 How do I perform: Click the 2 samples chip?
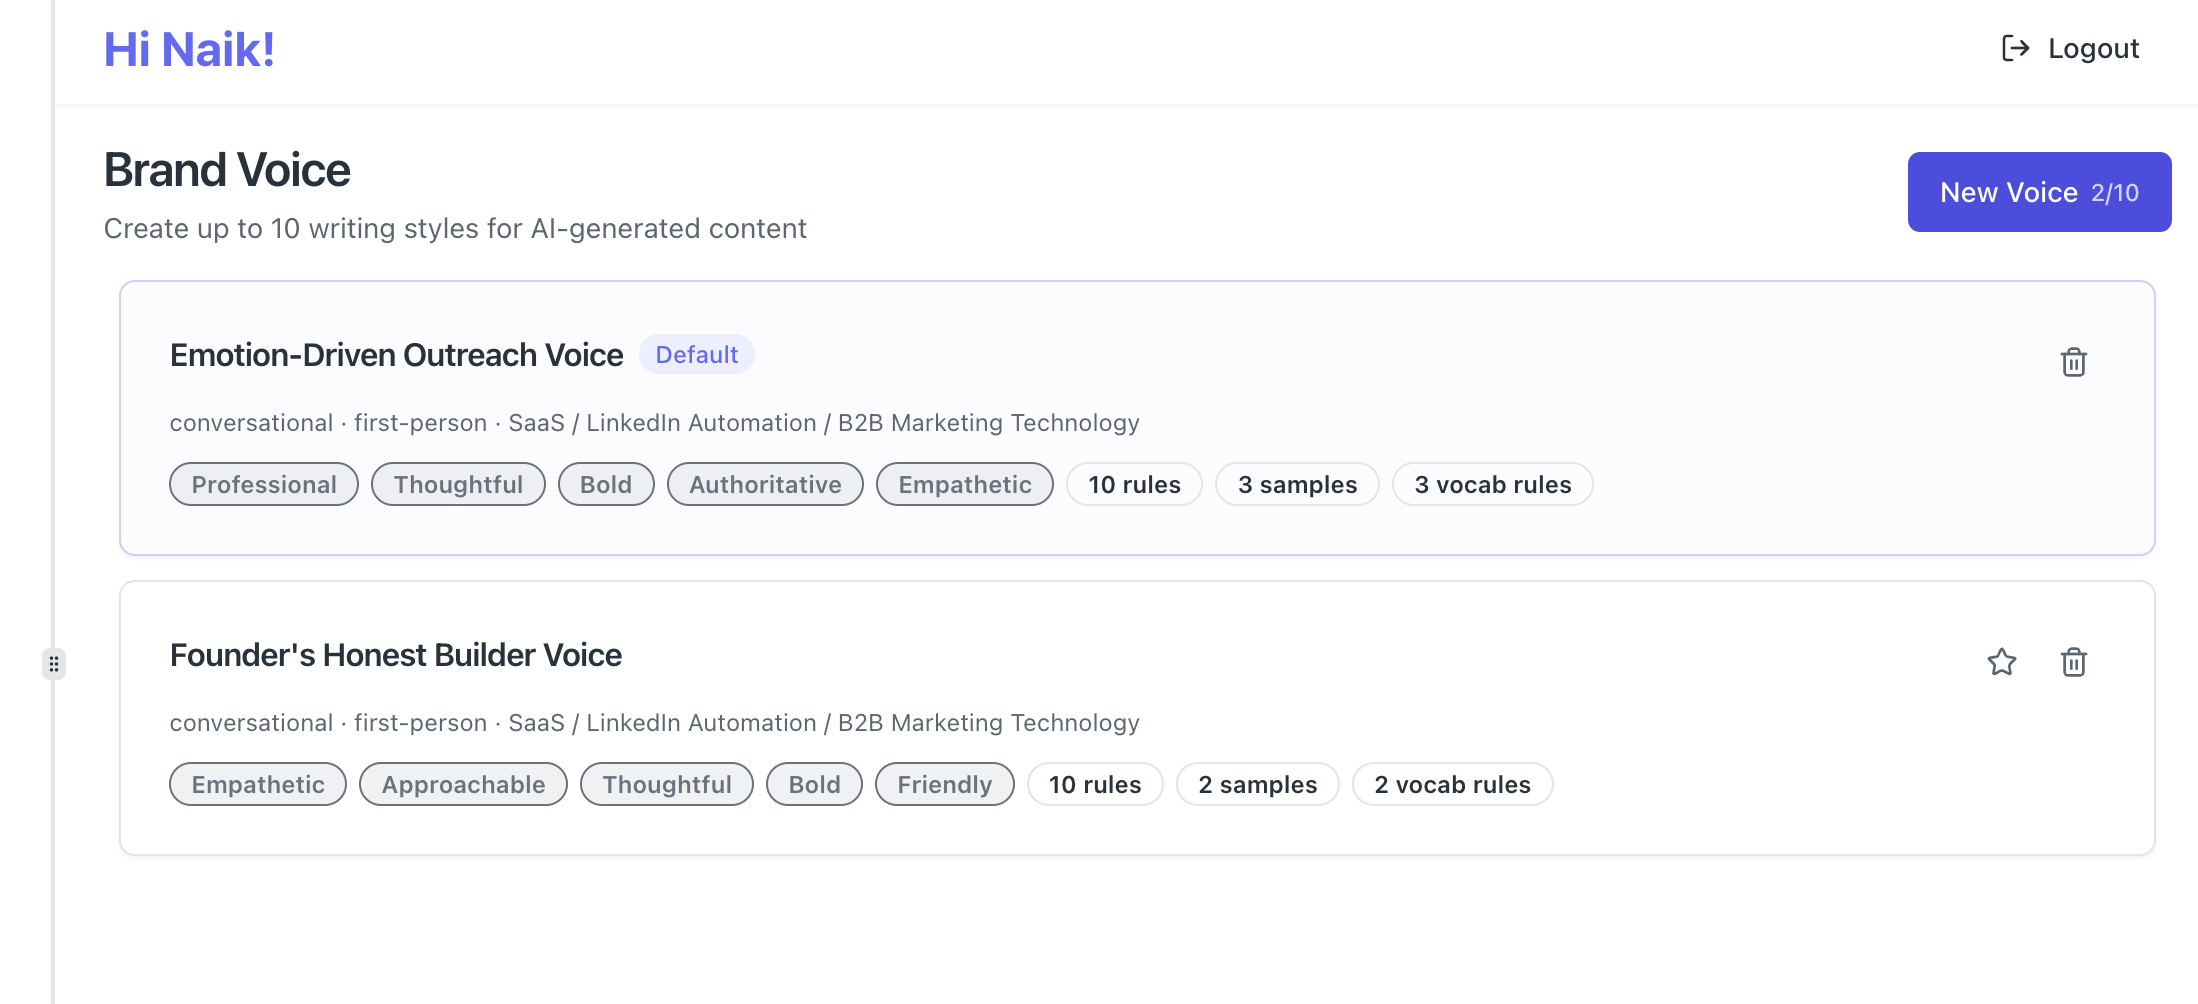click(x=1258, y=784)
